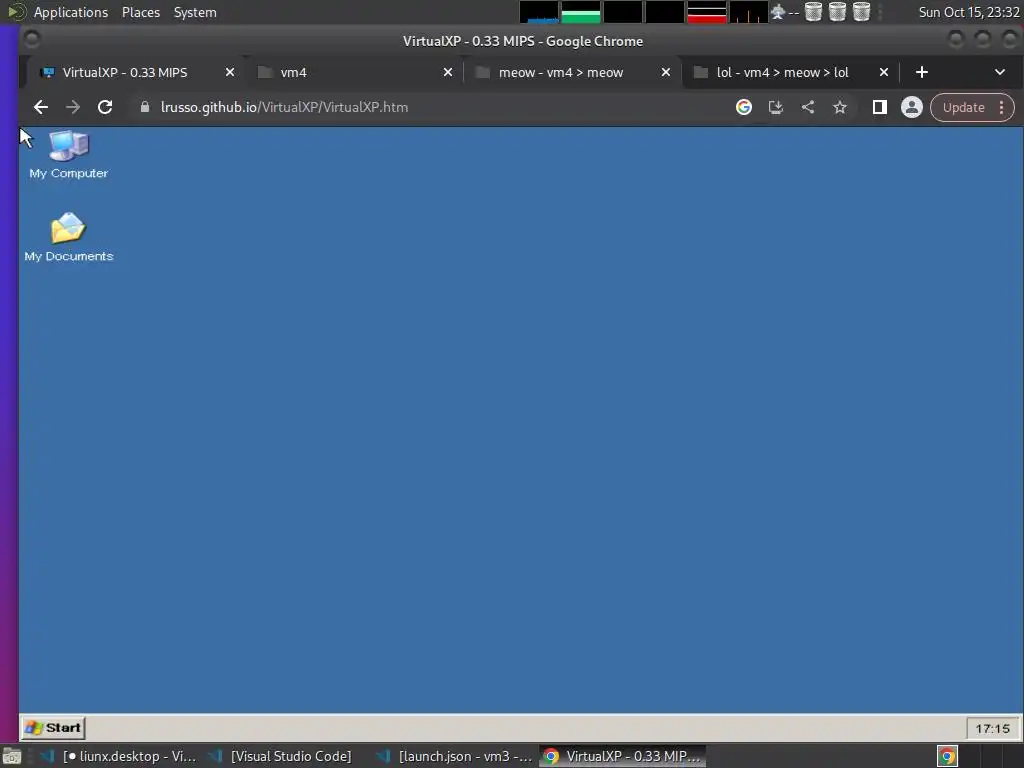Close the meow tab
The width and height of the screenshot is (1024, 768).
(x=666, y=72)
